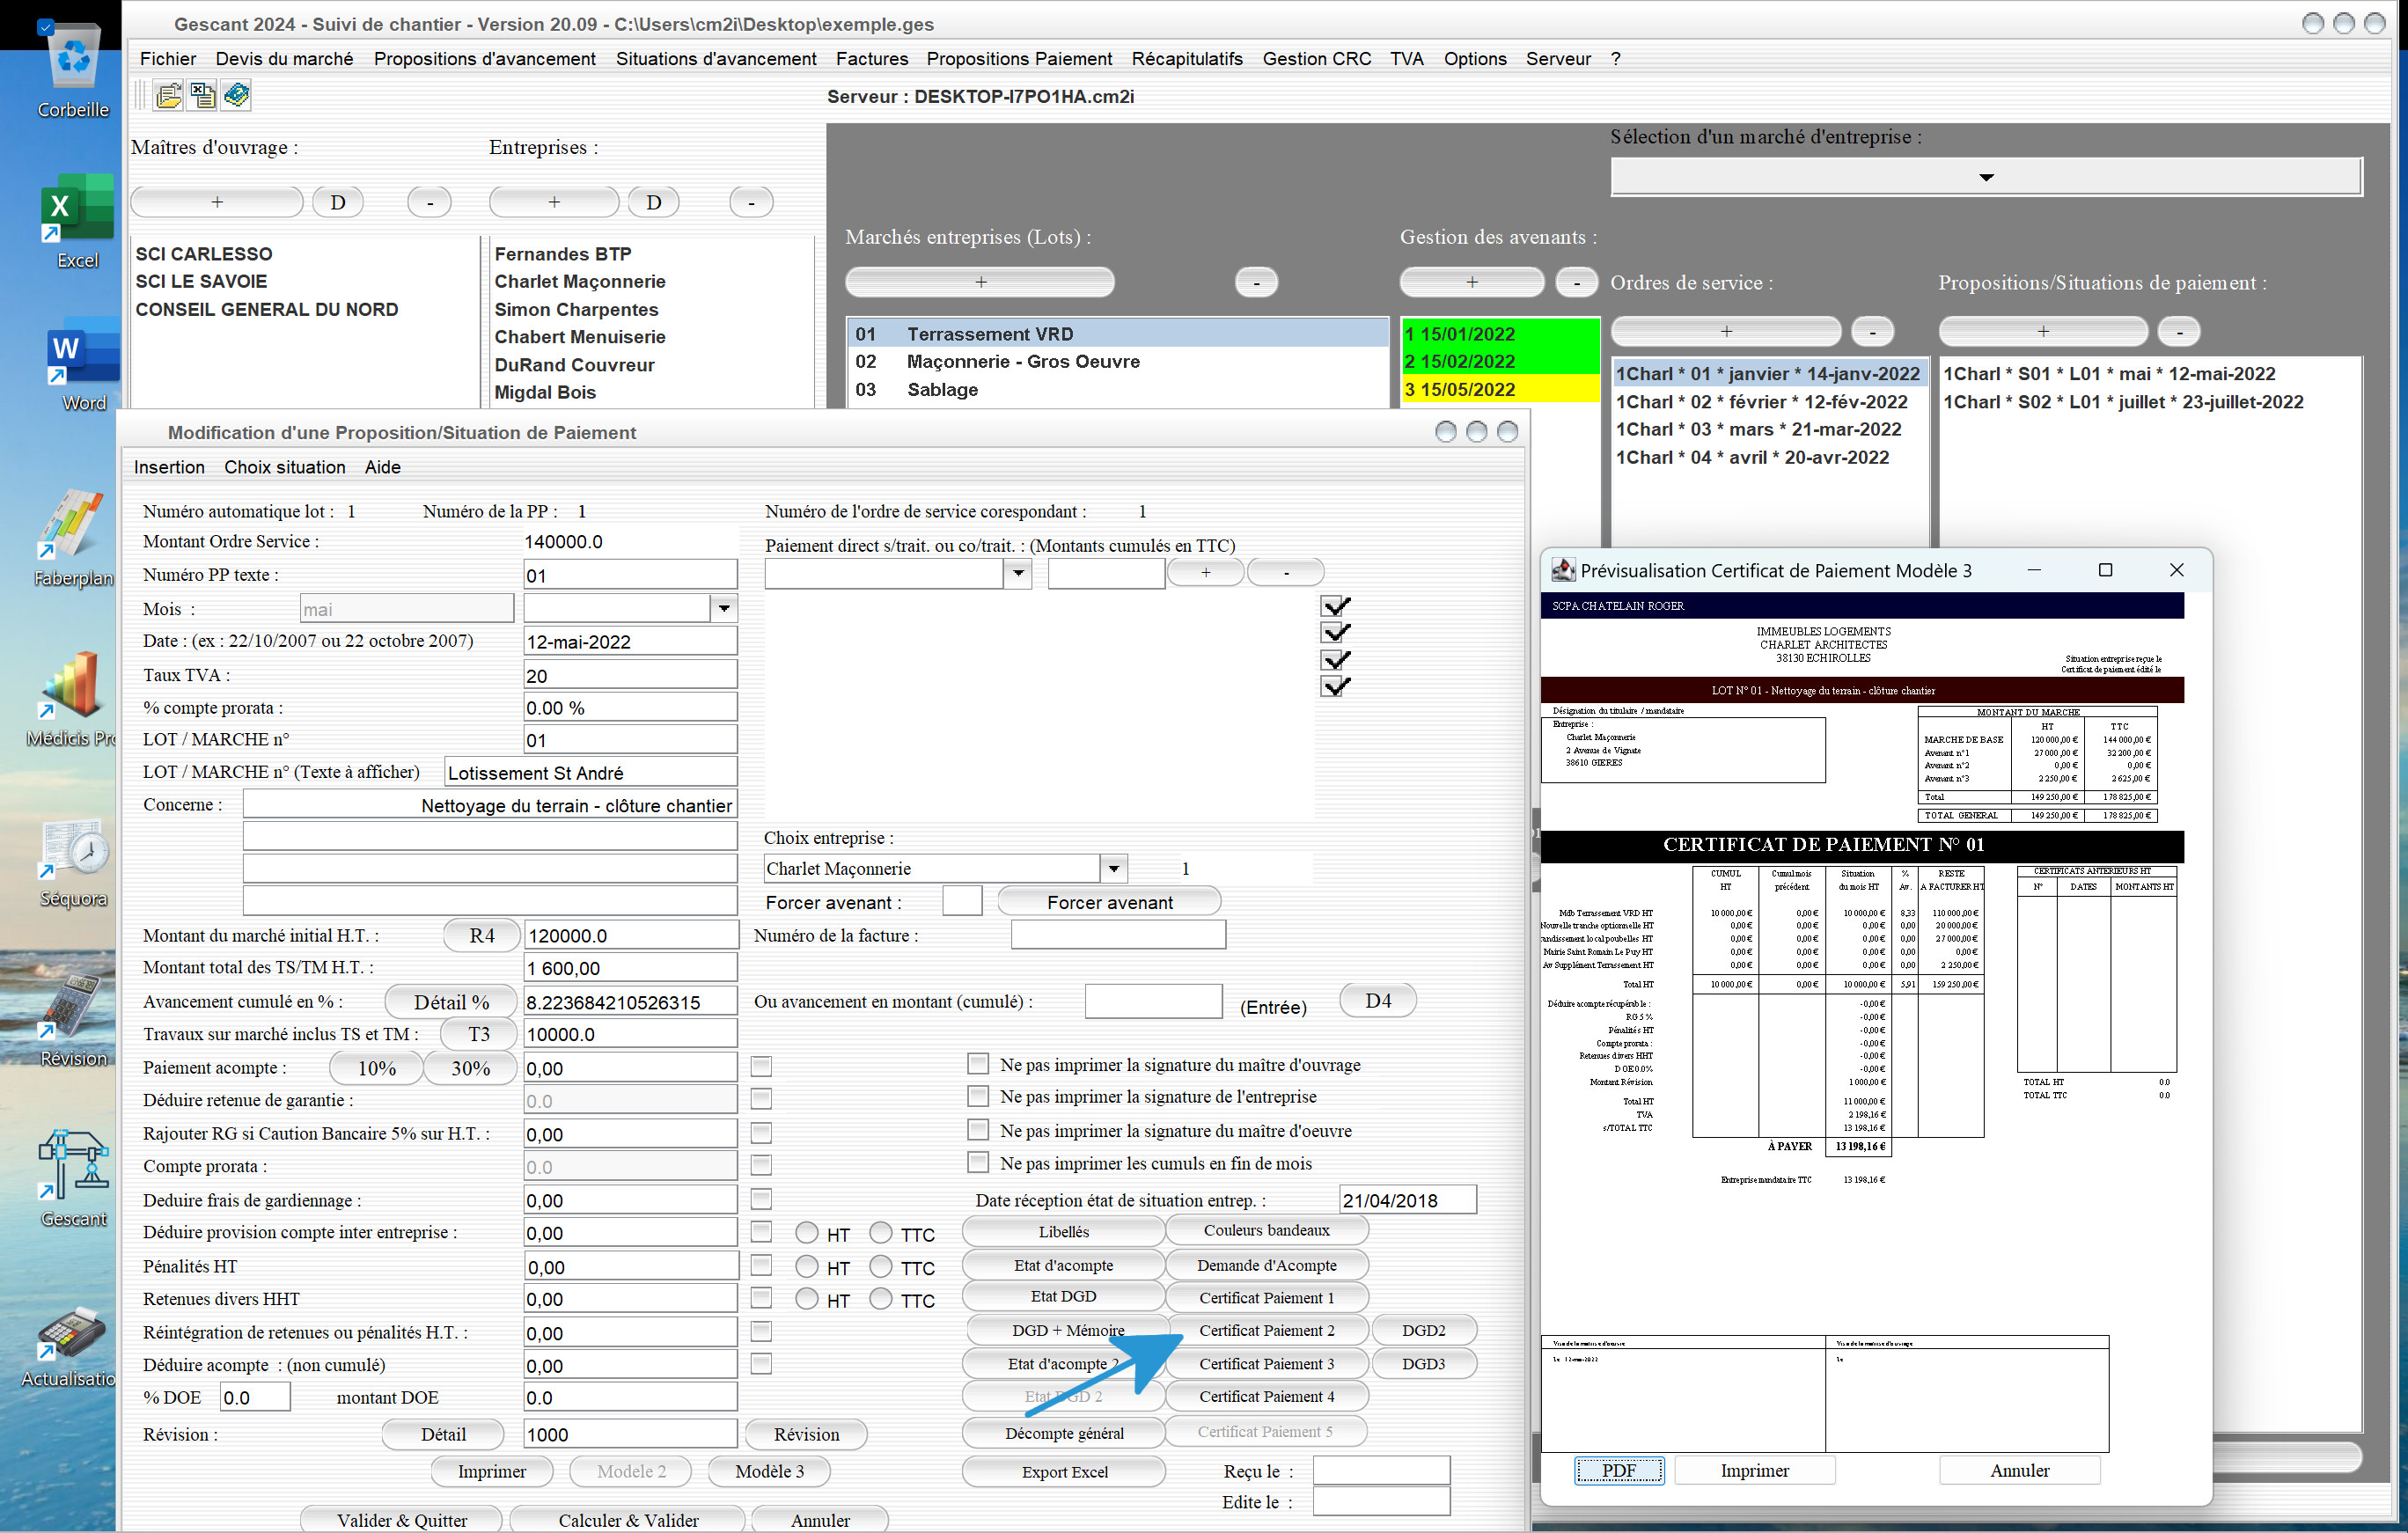
Task: Select order '1Charl * 03 * mars * 21-mar-2022'
Action: [1758, 429]
